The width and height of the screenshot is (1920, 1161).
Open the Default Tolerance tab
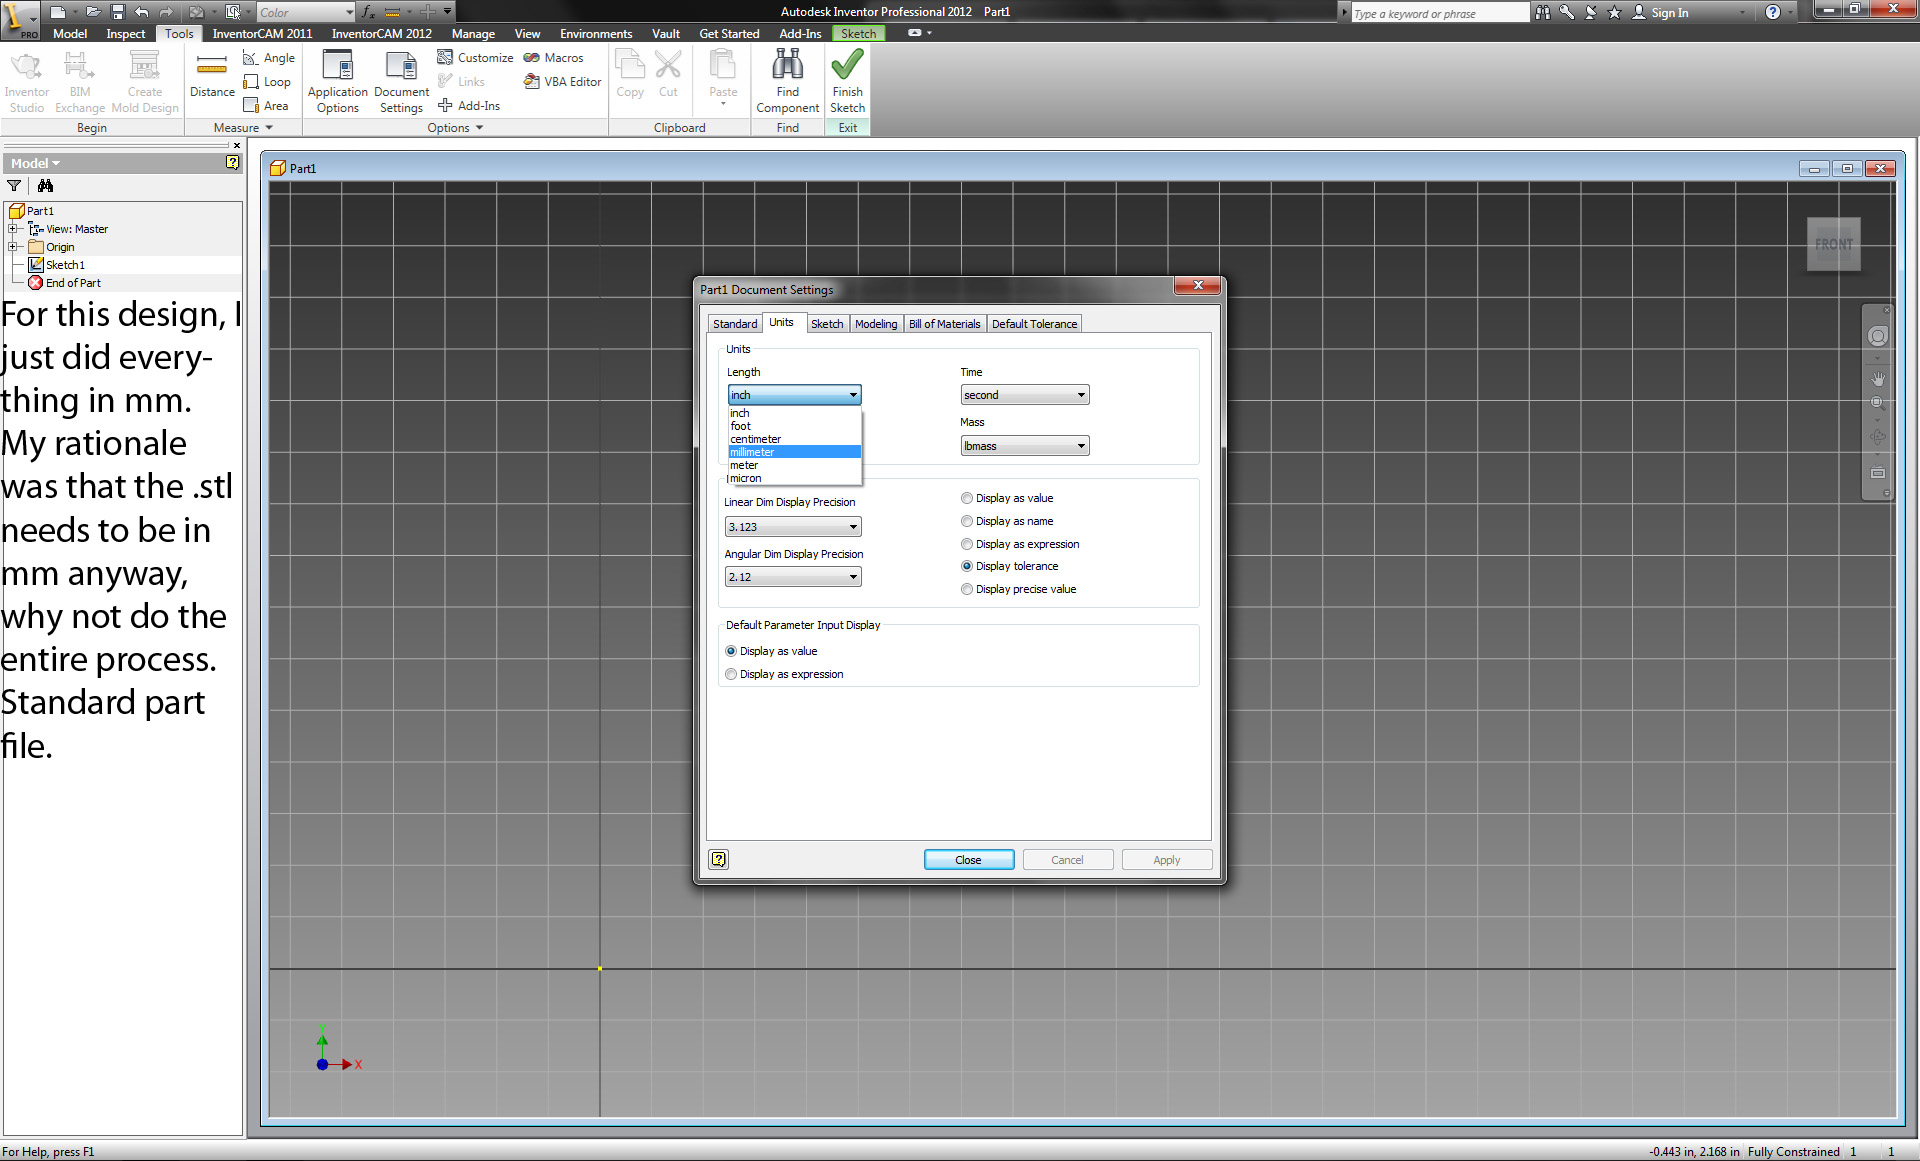[x=1034, y=324]
